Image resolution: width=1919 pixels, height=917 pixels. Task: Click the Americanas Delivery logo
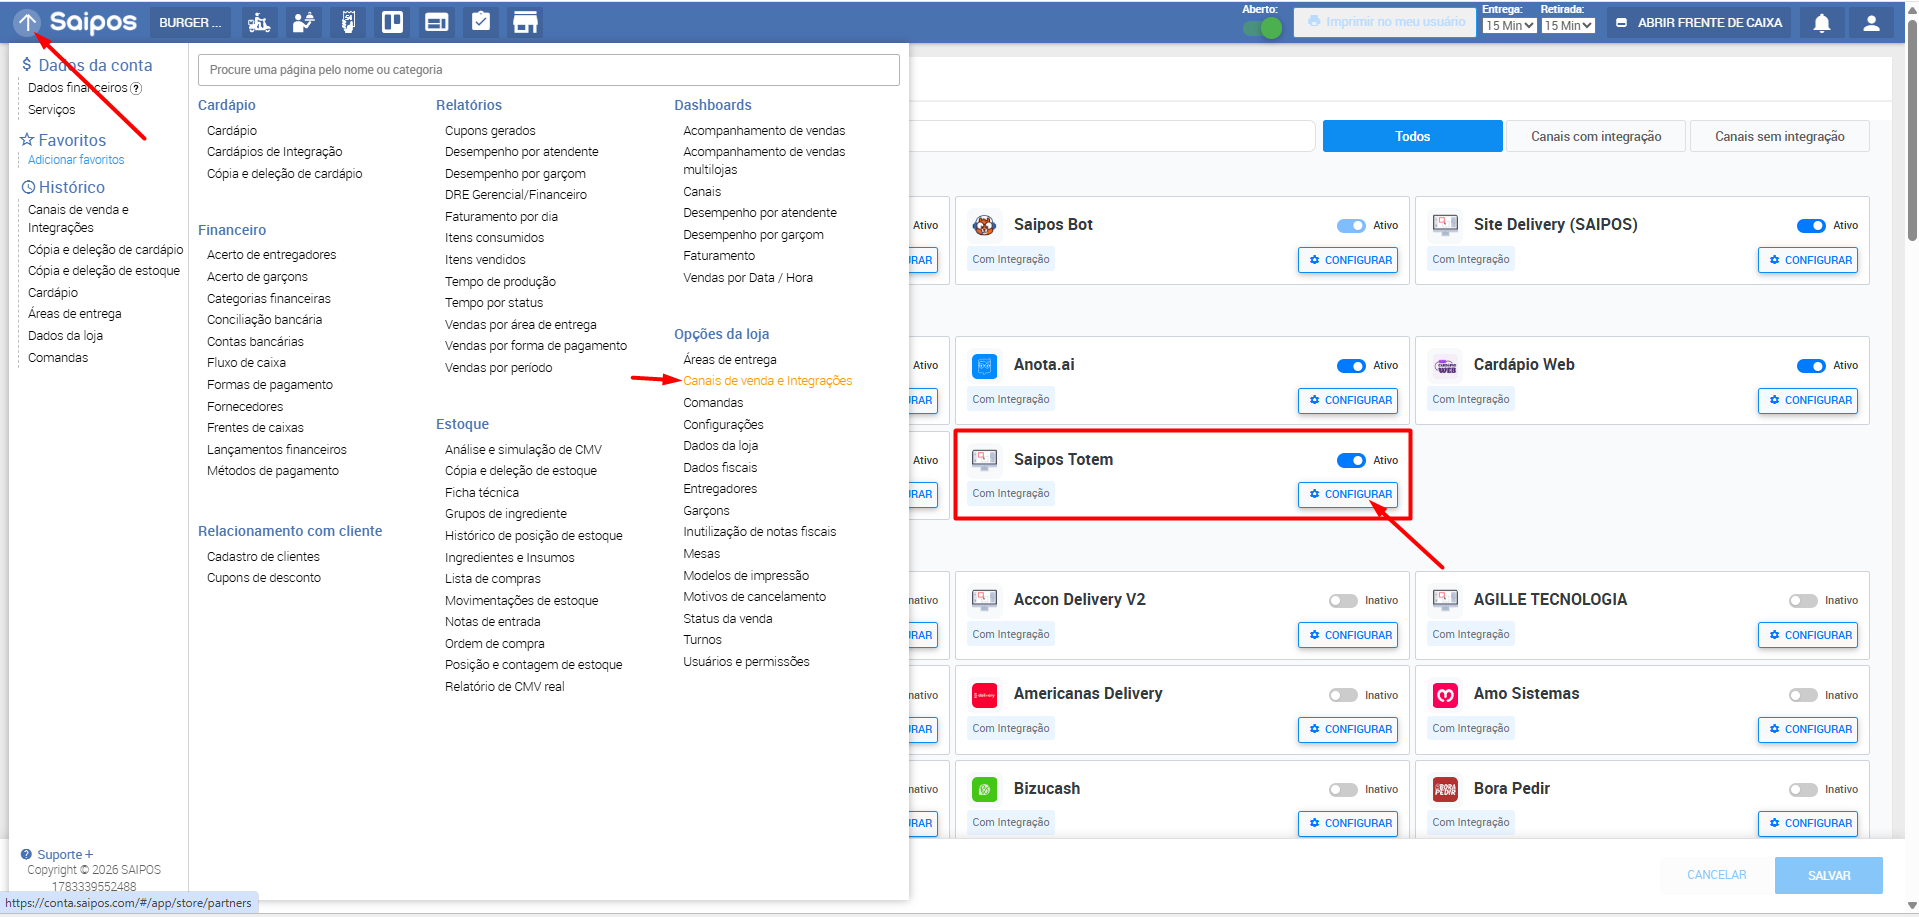(x=984, y=695)
